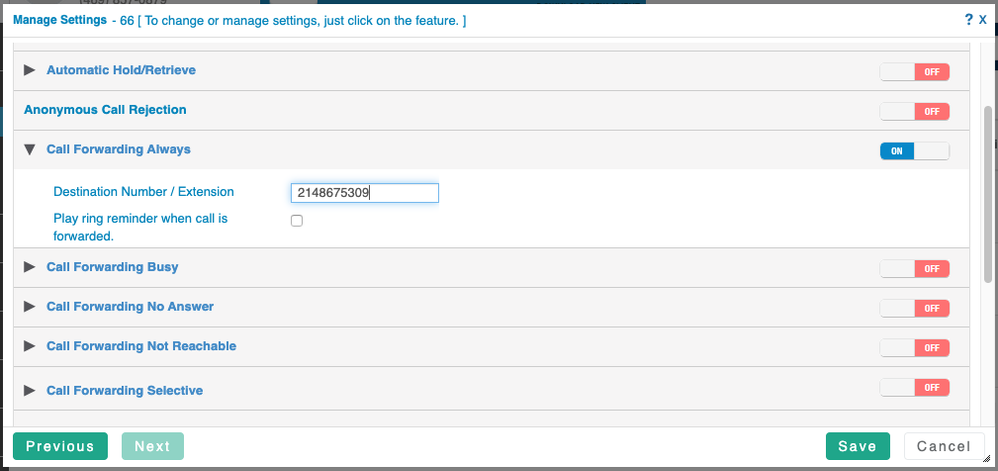
Task: Turn on Call Forwarding Selective toggle
Action: (914, 387)
